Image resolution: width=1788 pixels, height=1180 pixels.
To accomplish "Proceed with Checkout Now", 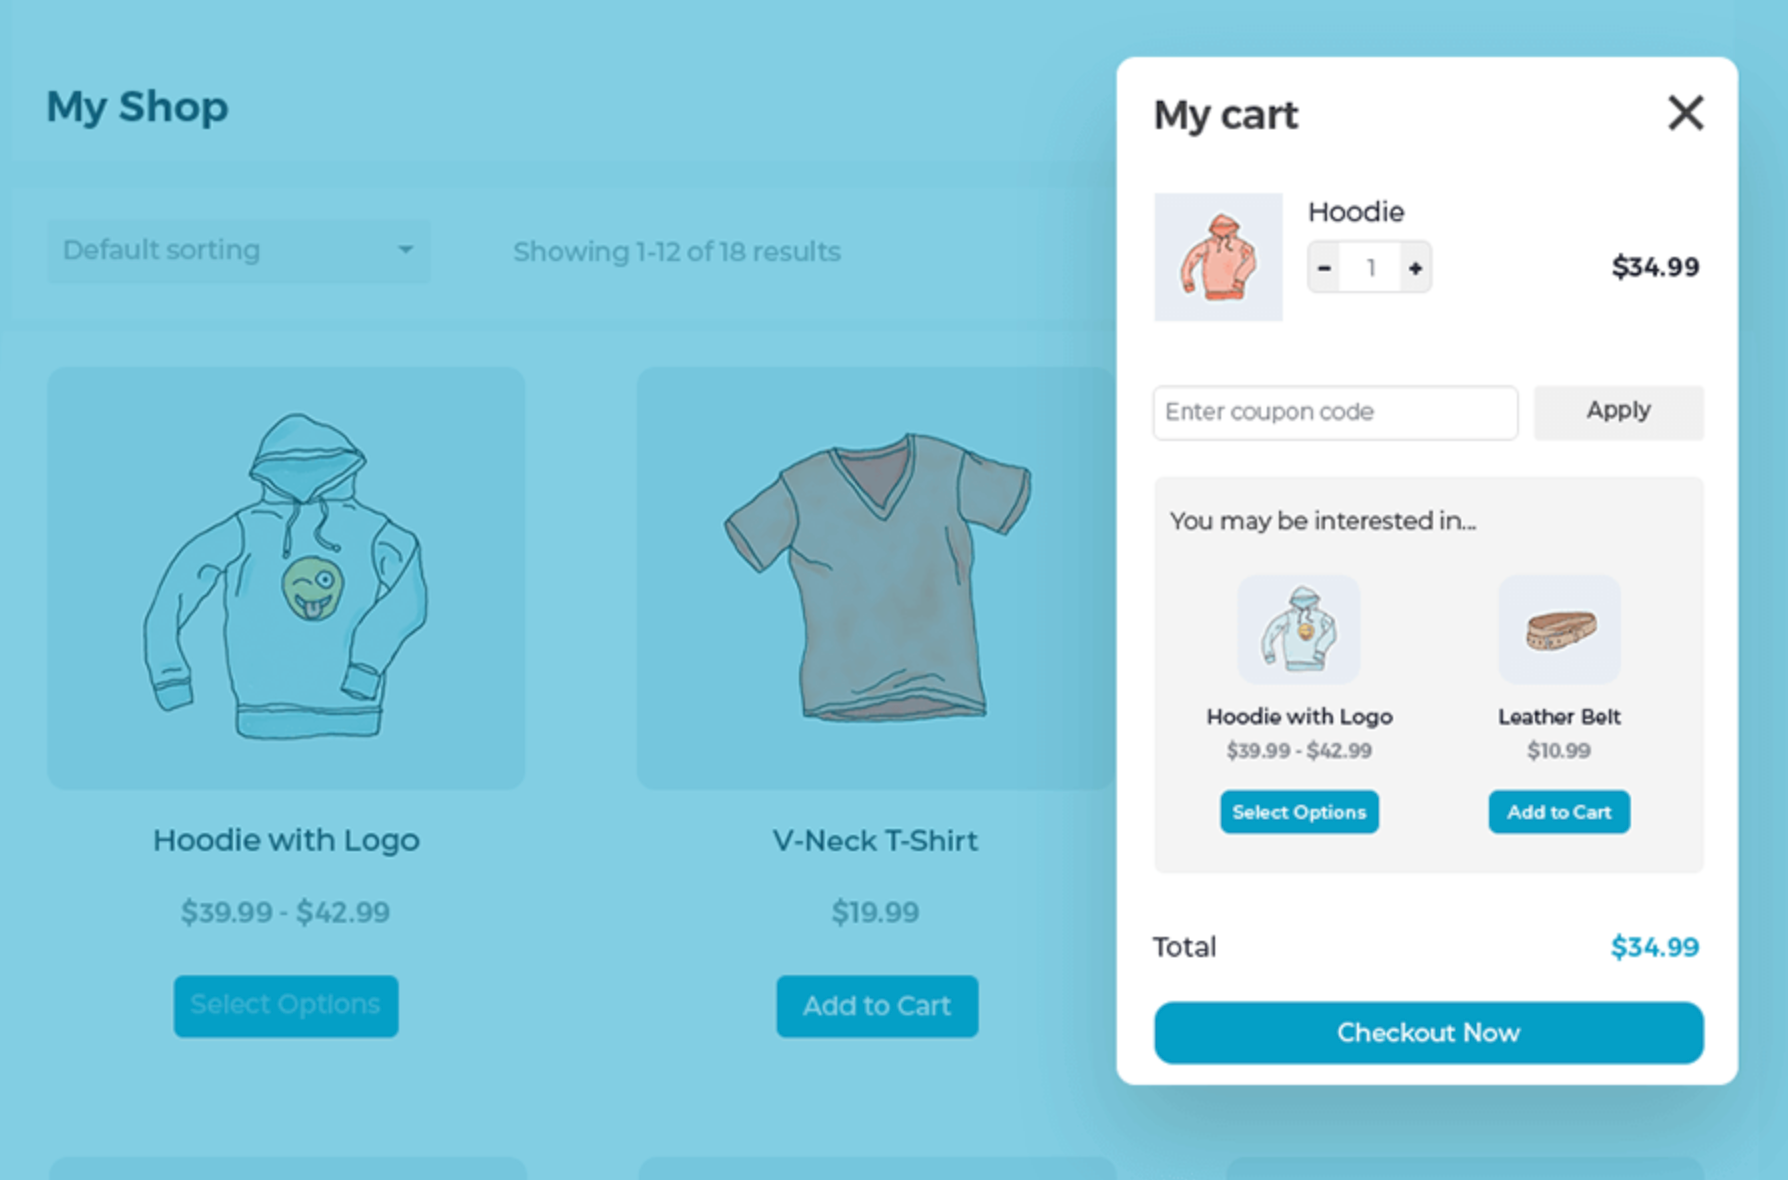I will (x=1428, y=1033).
